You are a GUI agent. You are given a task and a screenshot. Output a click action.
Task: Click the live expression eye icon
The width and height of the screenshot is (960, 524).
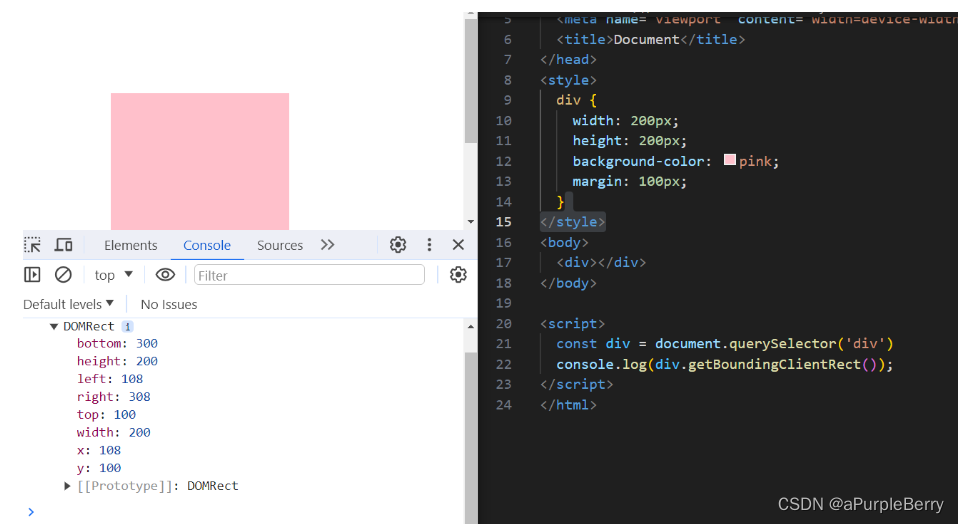coord(165,275)
